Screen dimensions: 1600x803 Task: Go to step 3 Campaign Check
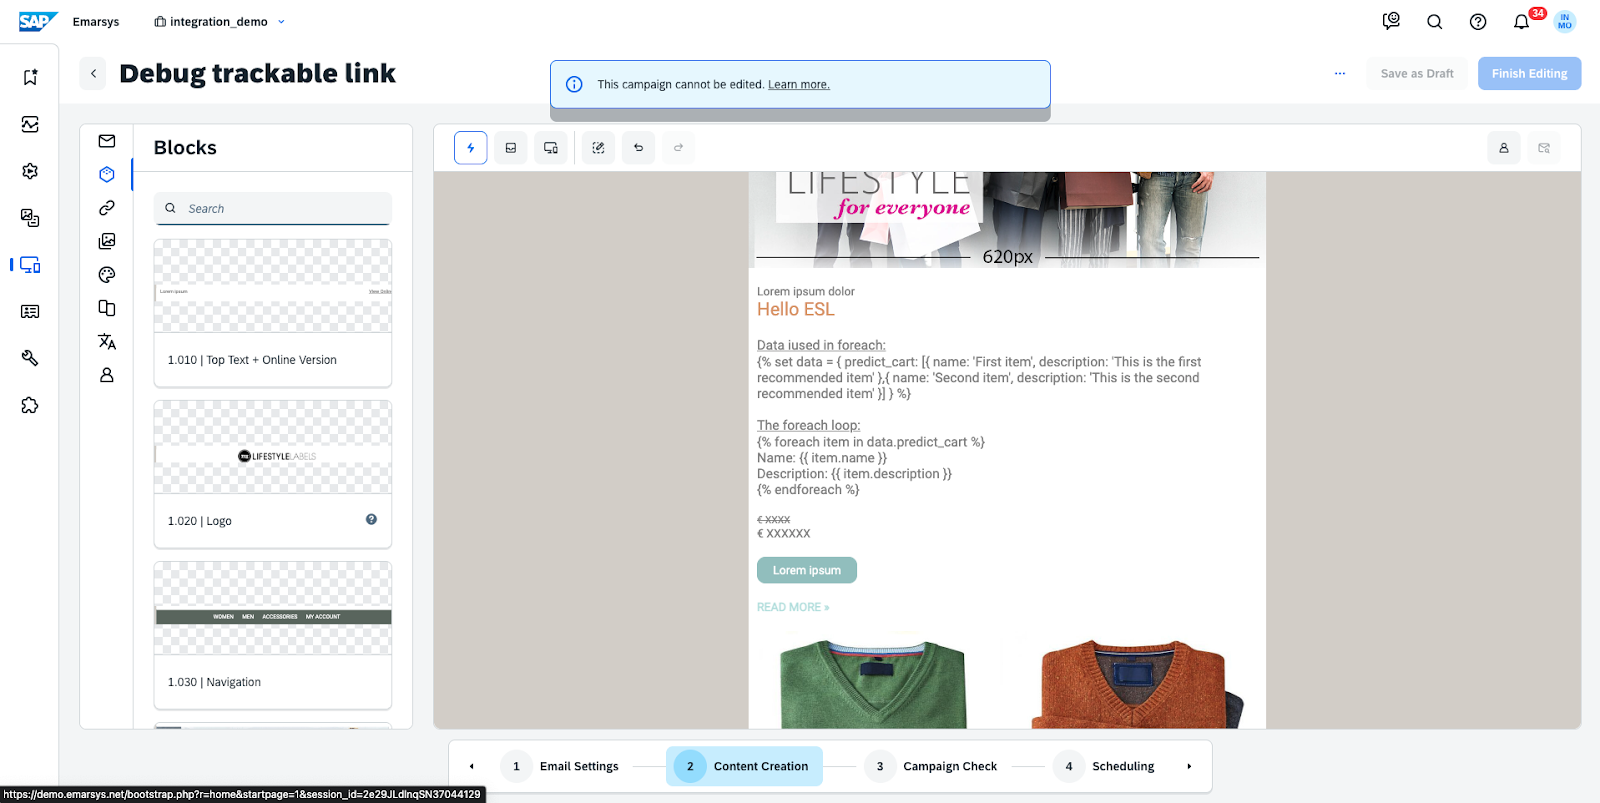tap(932, 766)
